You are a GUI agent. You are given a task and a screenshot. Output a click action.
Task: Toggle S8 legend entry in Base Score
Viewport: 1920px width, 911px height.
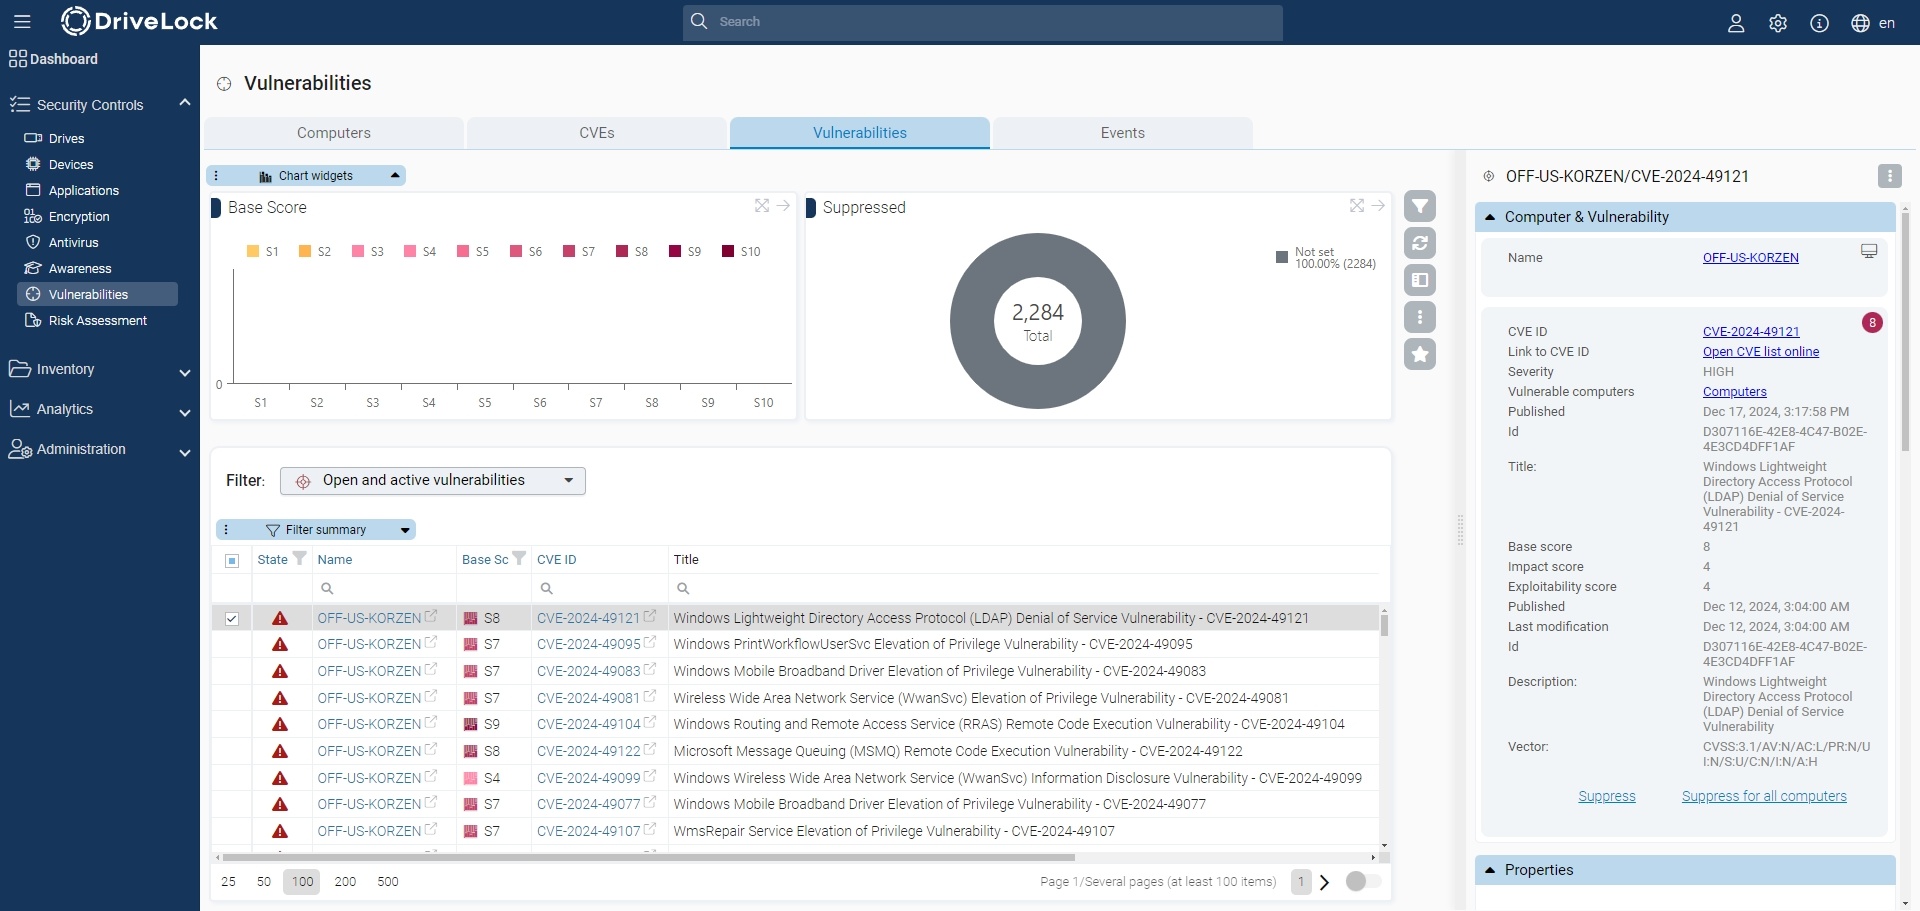pyautogui.click(x=632, y=251)
